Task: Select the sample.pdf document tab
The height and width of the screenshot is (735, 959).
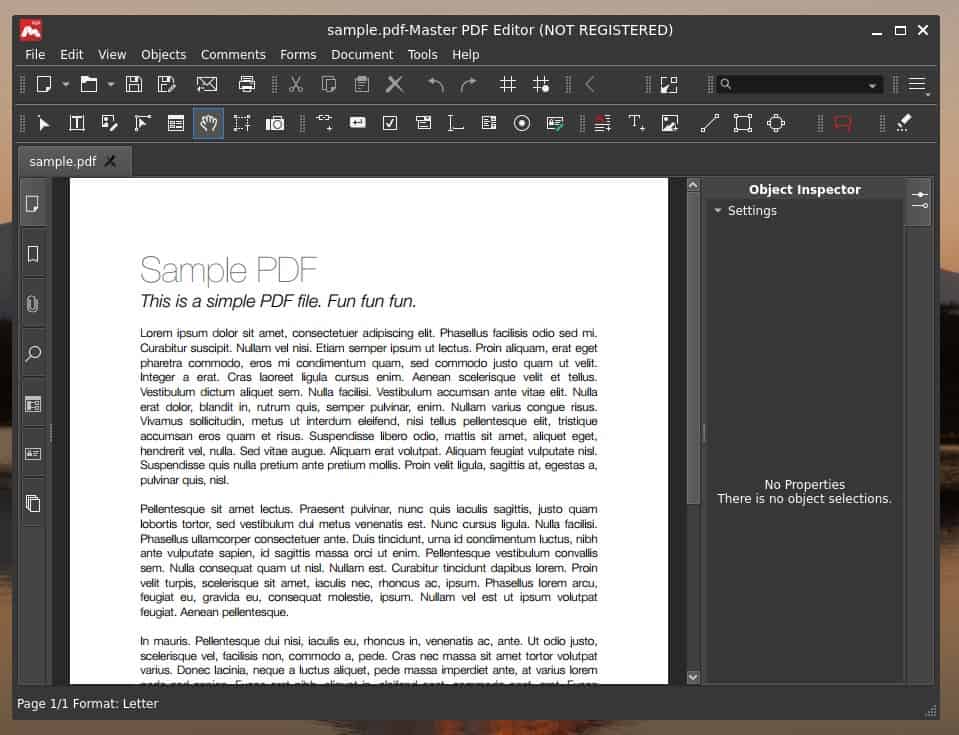Action: pos(62,160)
